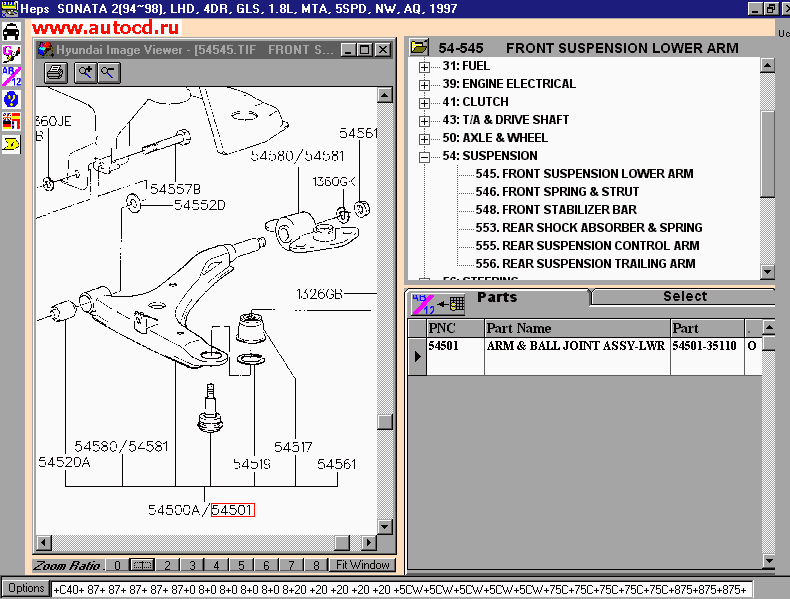Click the car icon in left sidebar

(x=11, y=32)
